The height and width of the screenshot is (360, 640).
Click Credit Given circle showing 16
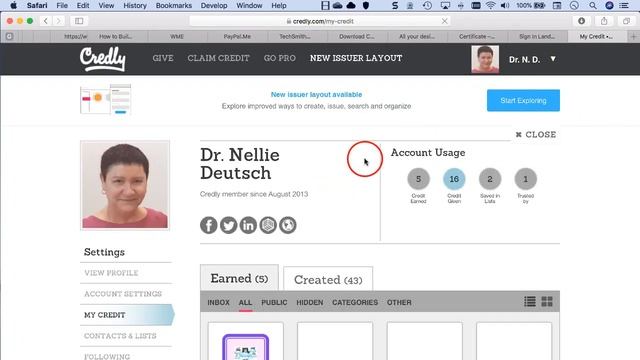tap(454, 179)
